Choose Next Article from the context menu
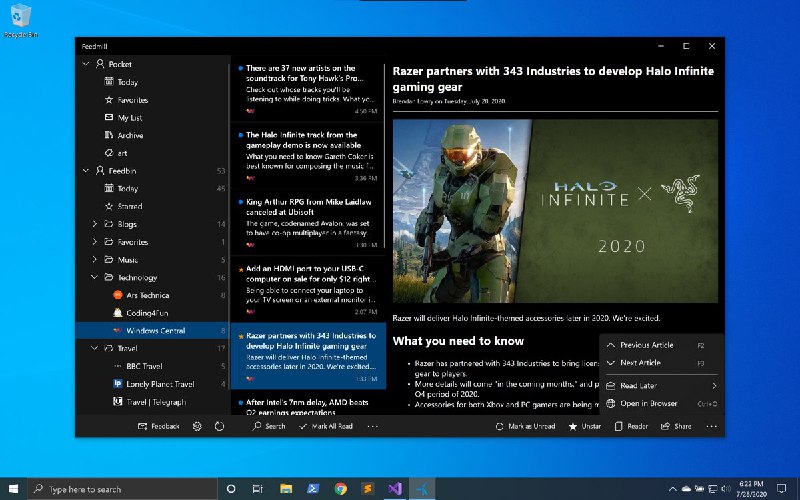 640,363
